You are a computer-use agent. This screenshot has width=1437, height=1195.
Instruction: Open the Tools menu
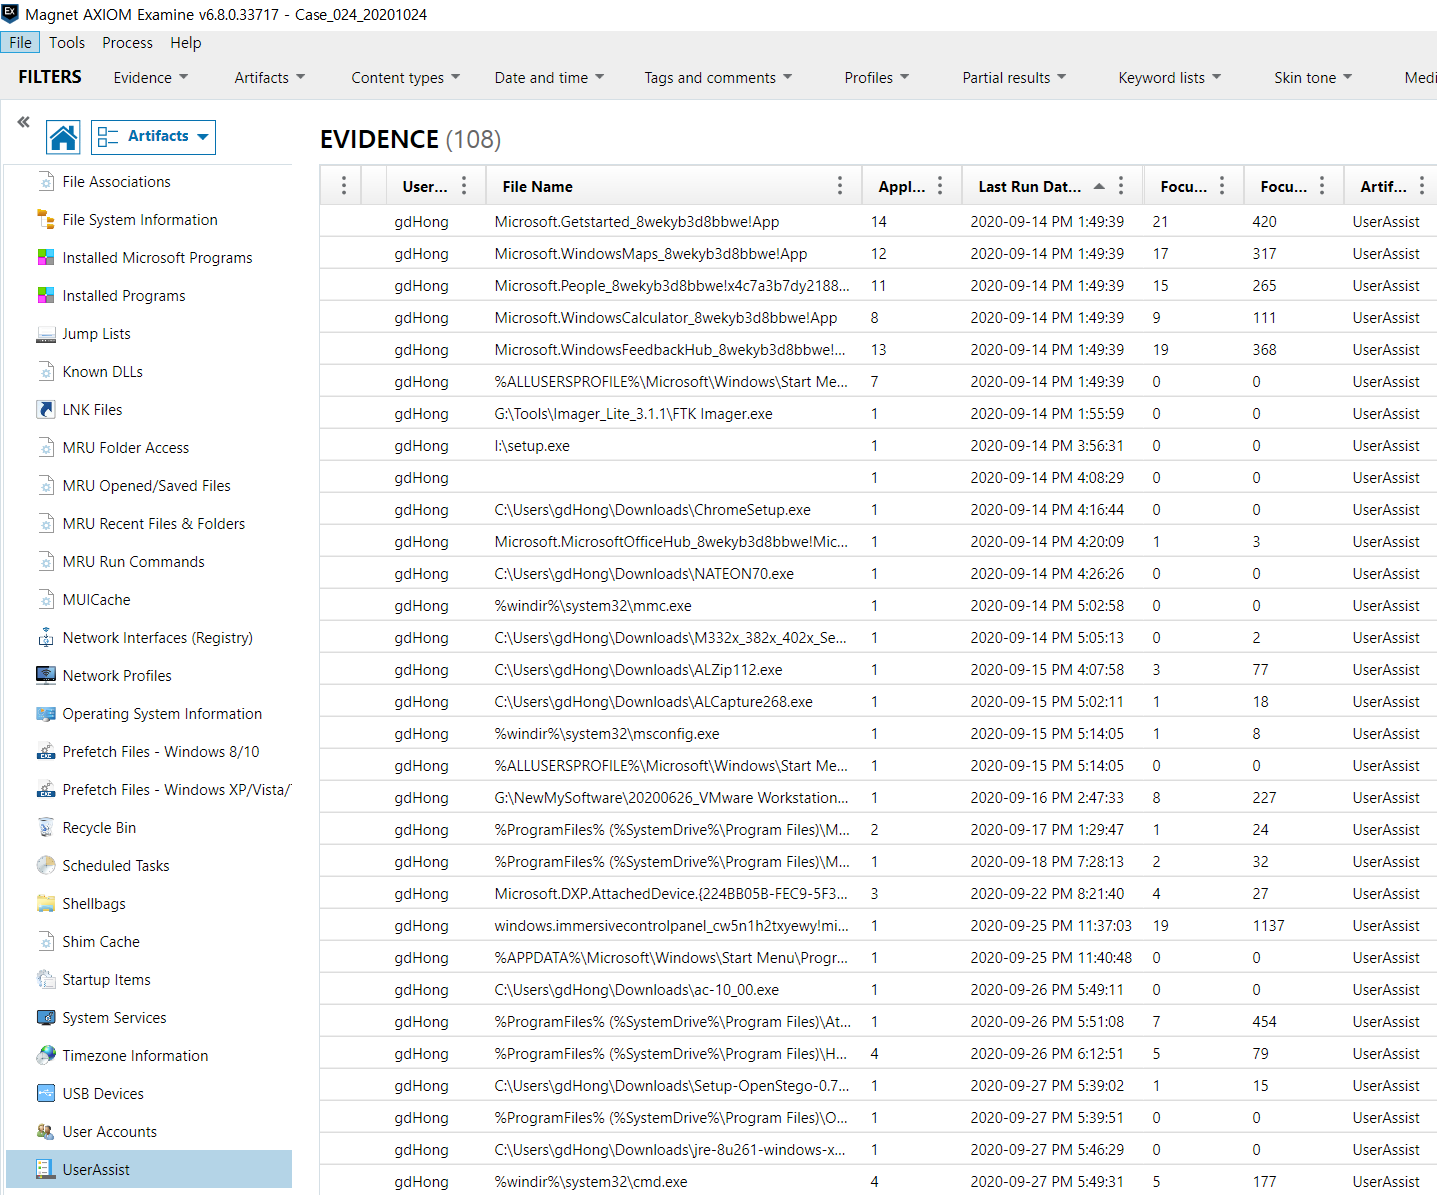67,43
